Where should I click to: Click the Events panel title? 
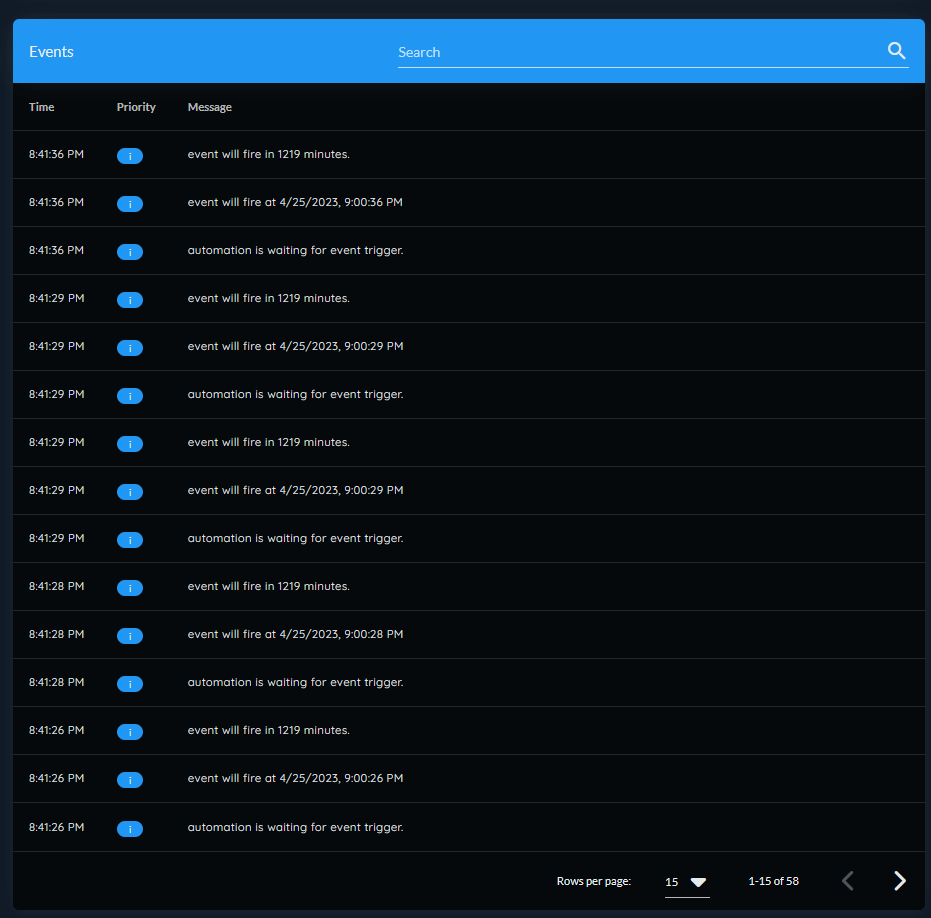[51, 52]
